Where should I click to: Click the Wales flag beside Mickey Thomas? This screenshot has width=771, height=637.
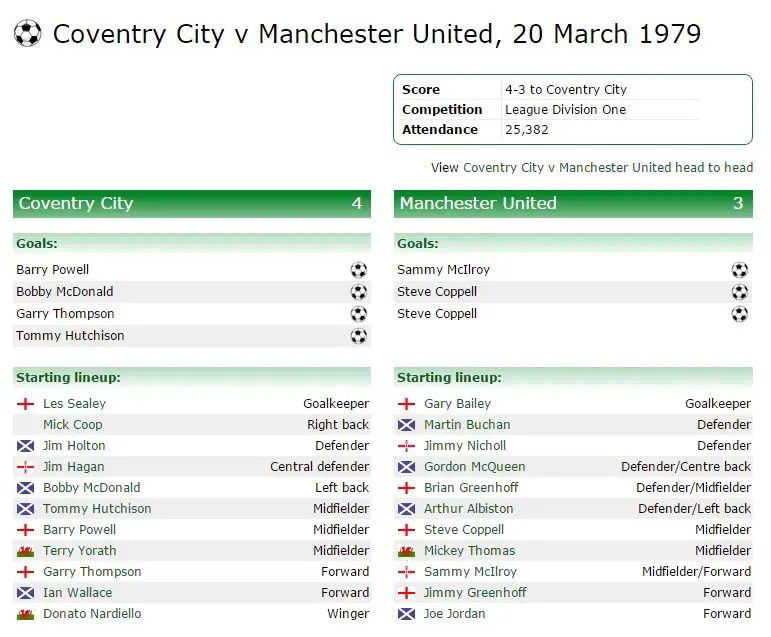(x=406, y=551)
